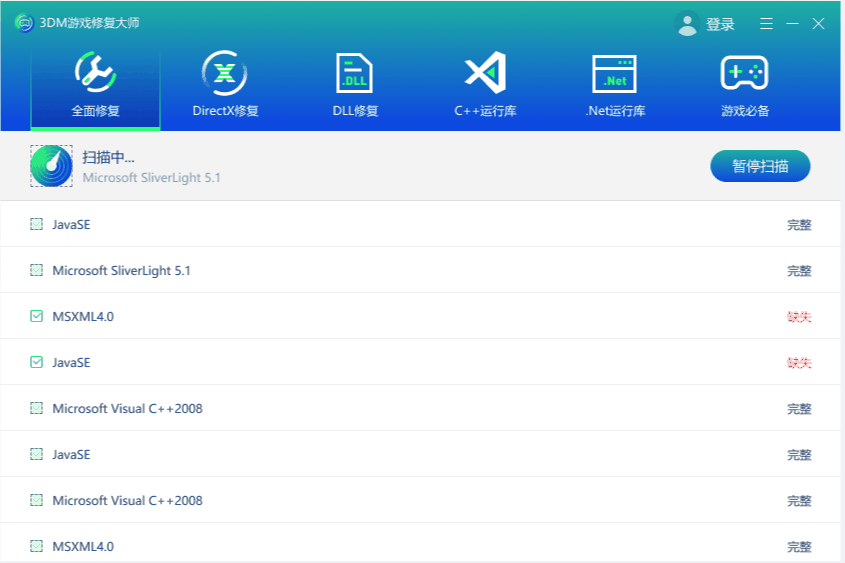The width and height of the screenshot is (845, 563).
Task: Click the 3DM app logo
Action: tap(24, 23)
